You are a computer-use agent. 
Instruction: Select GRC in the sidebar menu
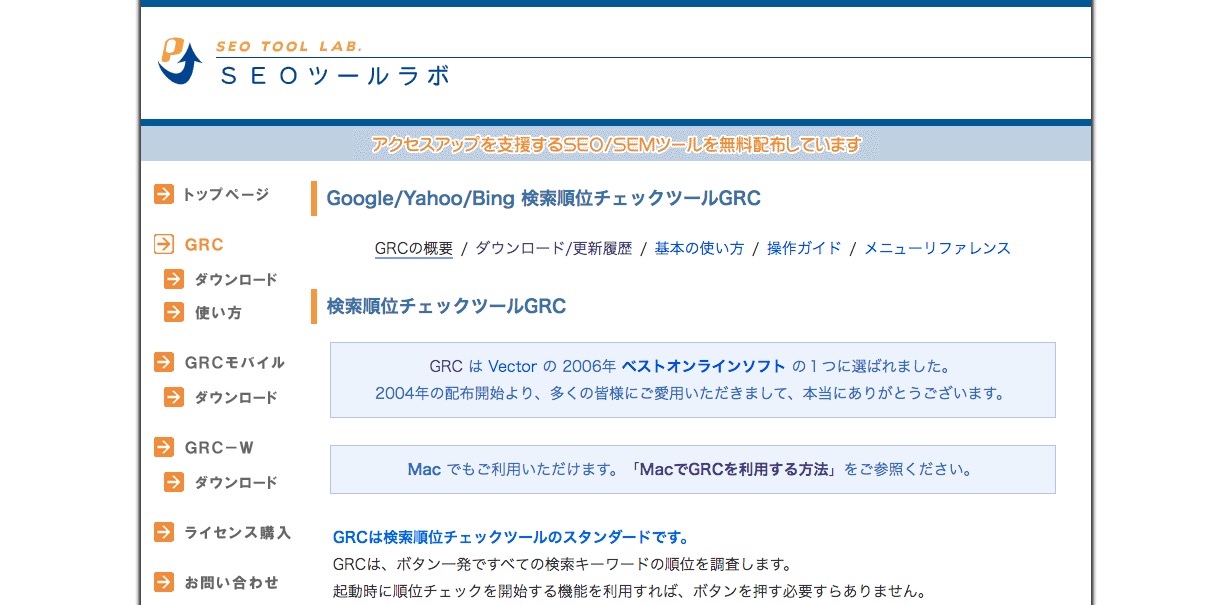pyautogui.click(x=204, y=244)
